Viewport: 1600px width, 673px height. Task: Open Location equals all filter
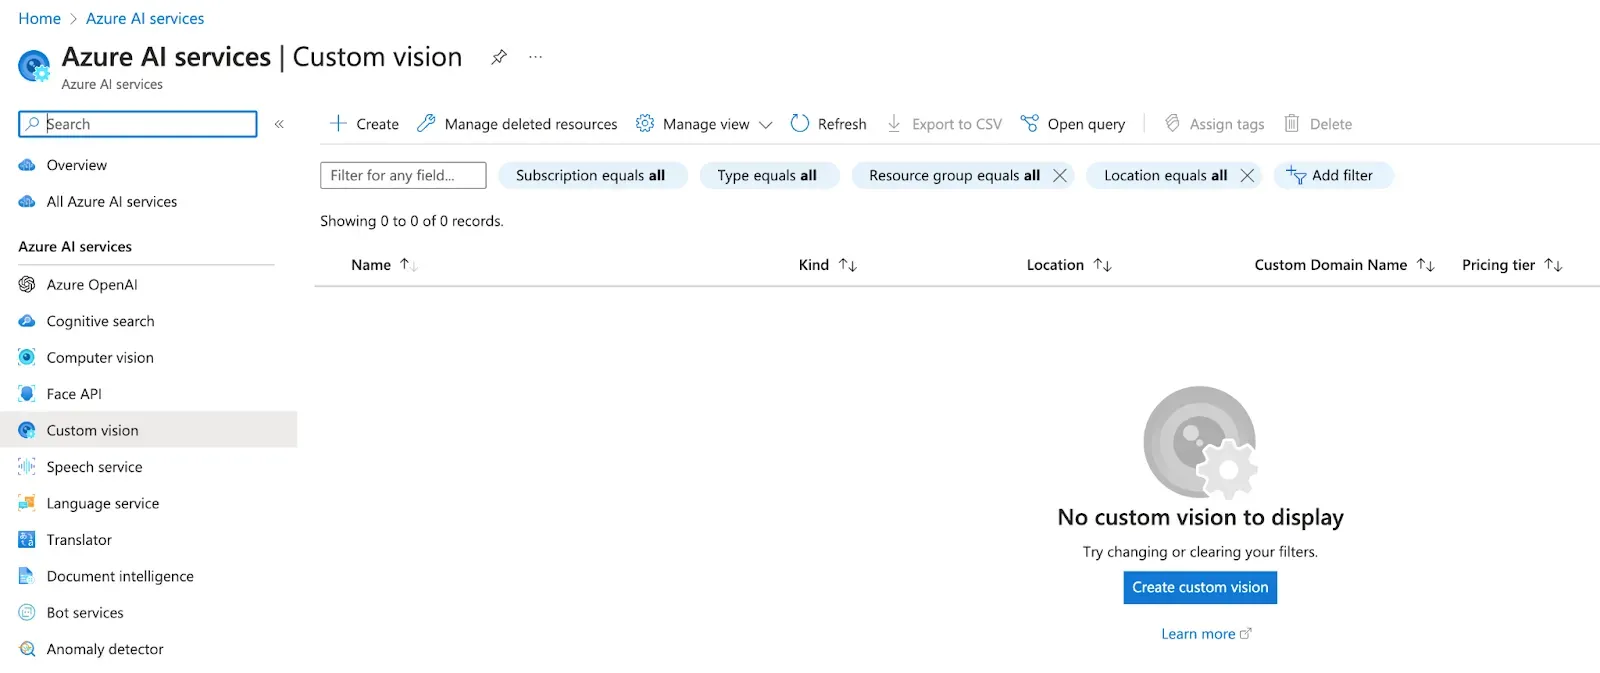[x=1165, y=175]
